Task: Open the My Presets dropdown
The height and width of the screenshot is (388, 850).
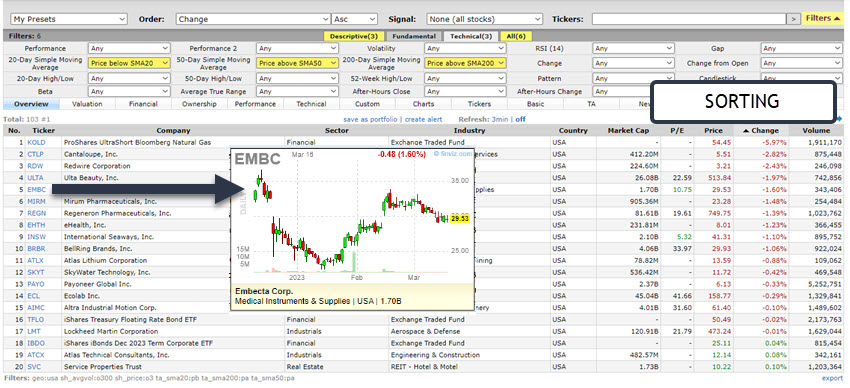Action: [69, 19]
